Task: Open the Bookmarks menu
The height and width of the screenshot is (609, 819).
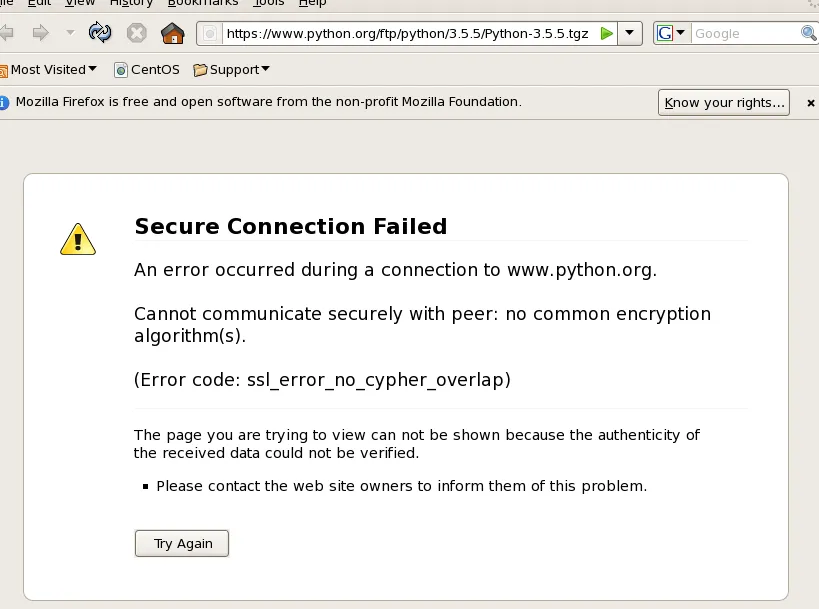Action: [x=203, y=3]
